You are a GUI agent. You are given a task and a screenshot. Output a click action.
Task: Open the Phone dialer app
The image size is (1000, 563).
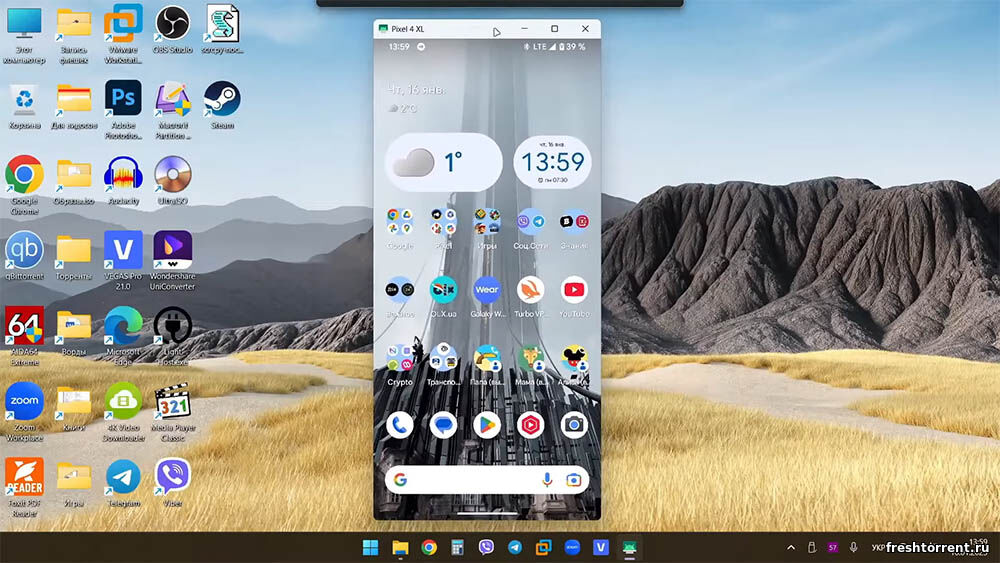[400, 425]
